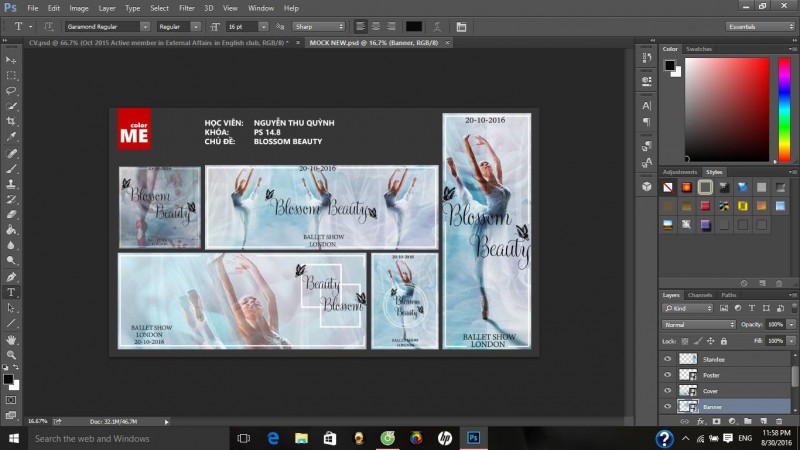The image size is (800, 450).
Task: Hide the Standee layer
Action: (667, 359)
